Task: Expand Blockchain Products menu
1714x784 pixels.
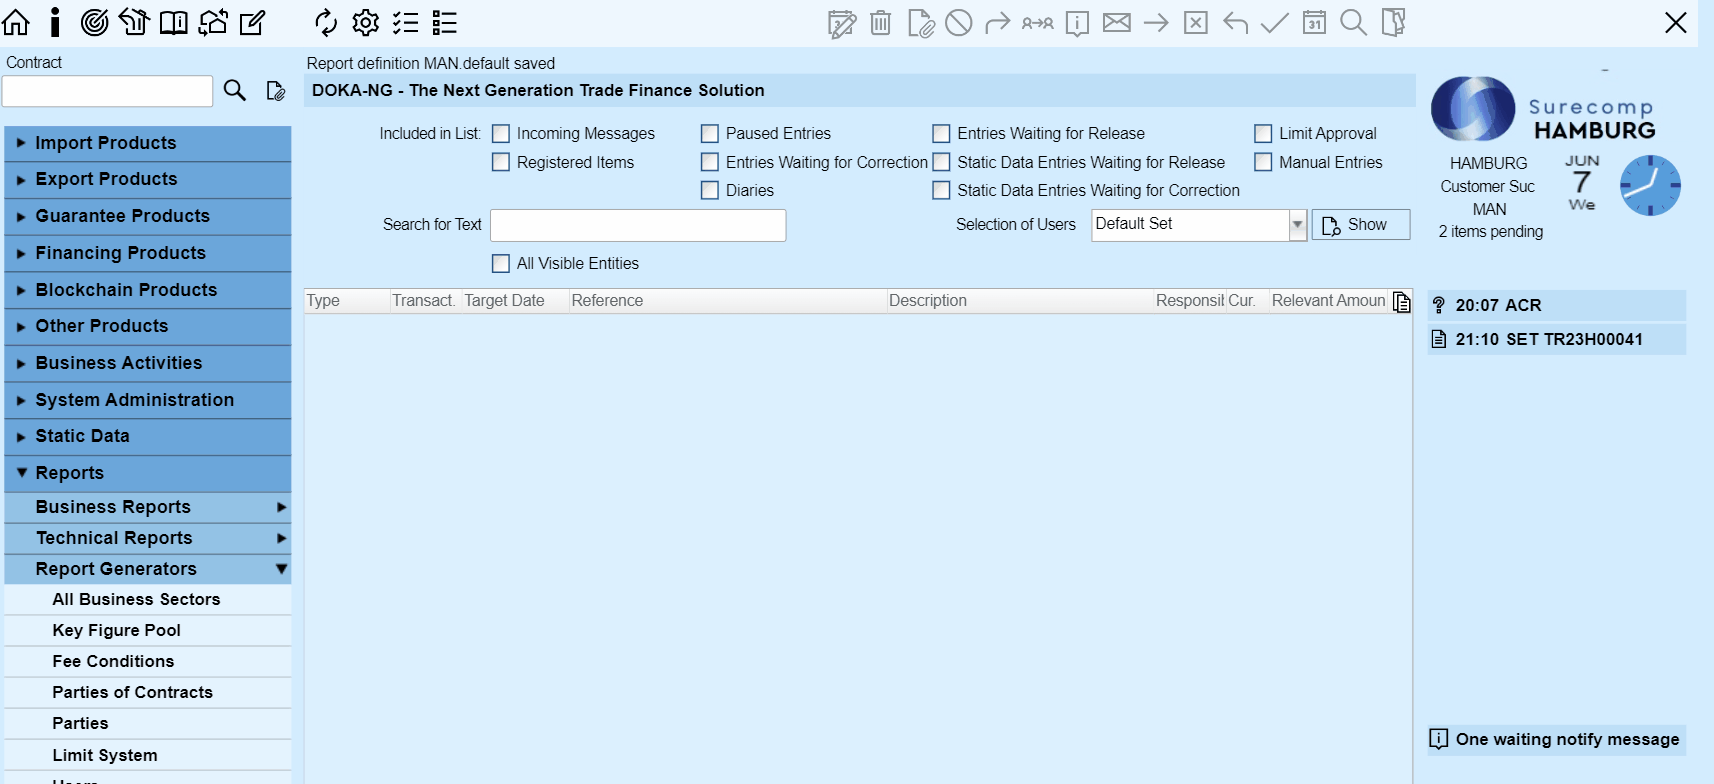Action: point(148,290)
